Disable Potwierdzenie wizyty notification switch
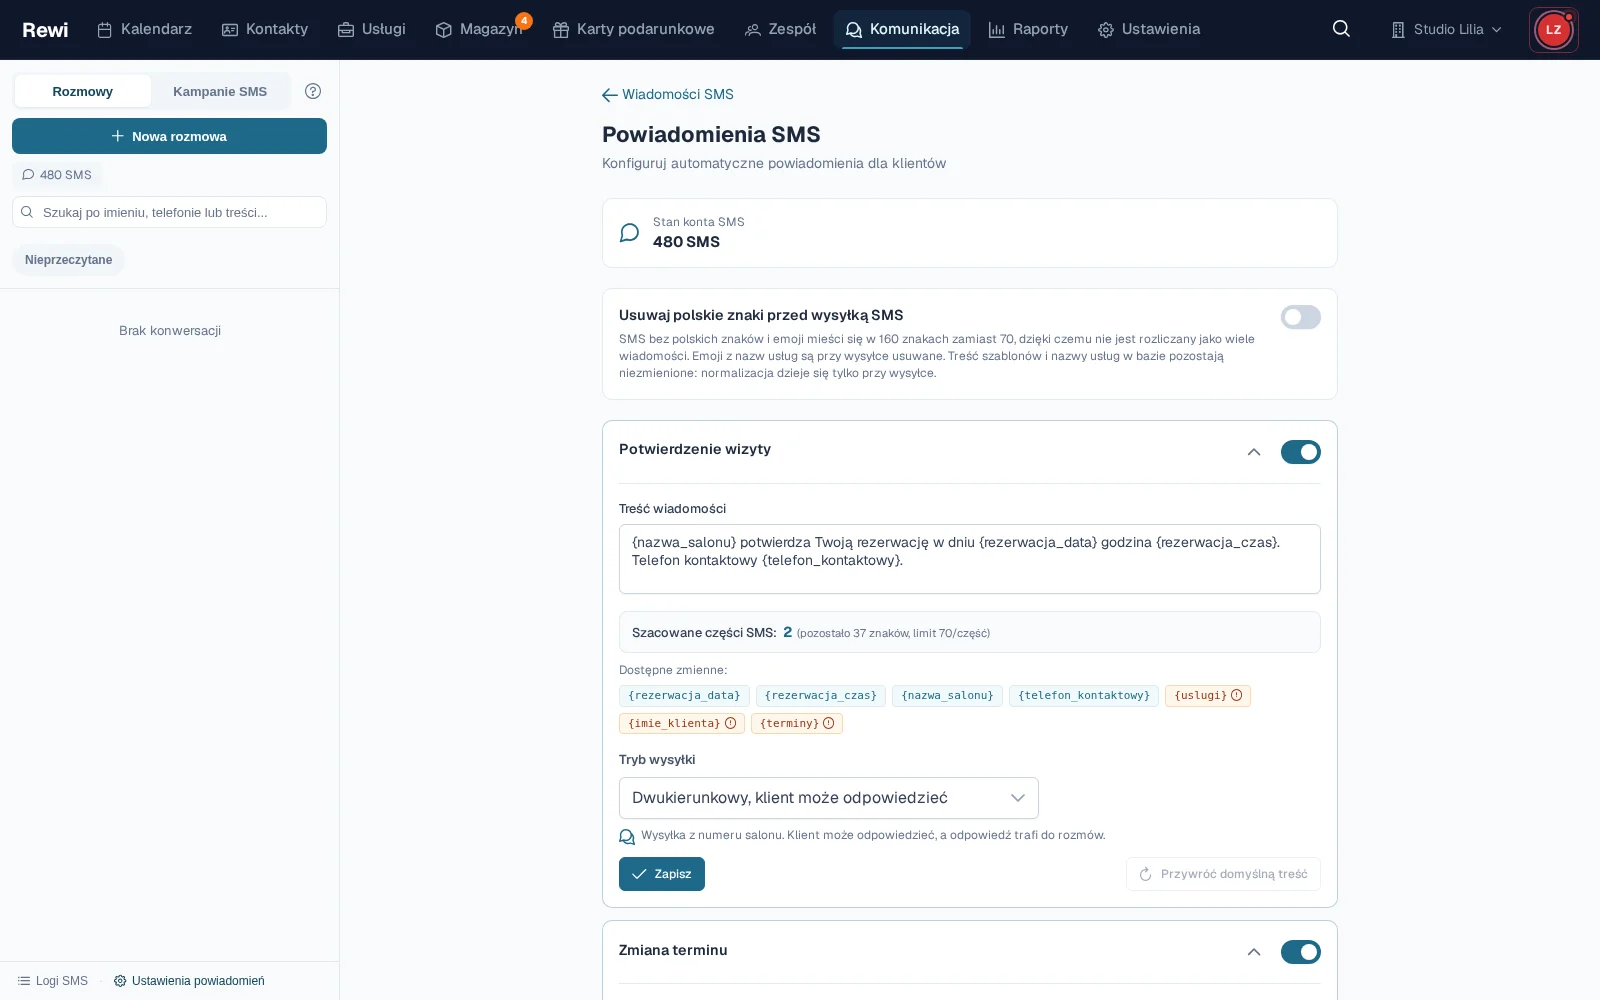This screenshot has width=1600, height=1000. [1300, 452]
